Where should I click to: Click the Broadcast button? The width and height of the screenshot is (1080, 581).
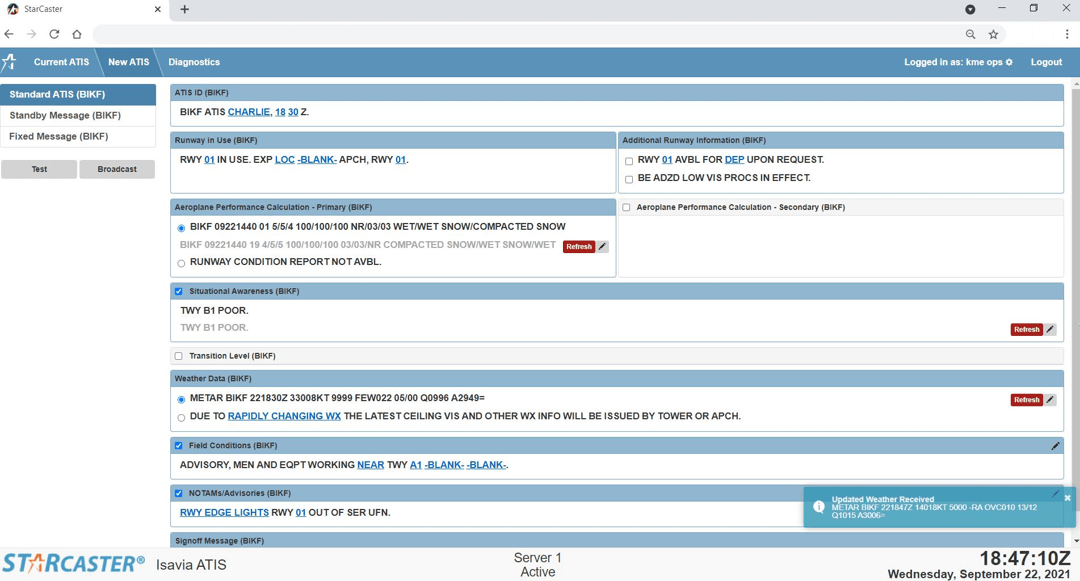coord(117,169)
